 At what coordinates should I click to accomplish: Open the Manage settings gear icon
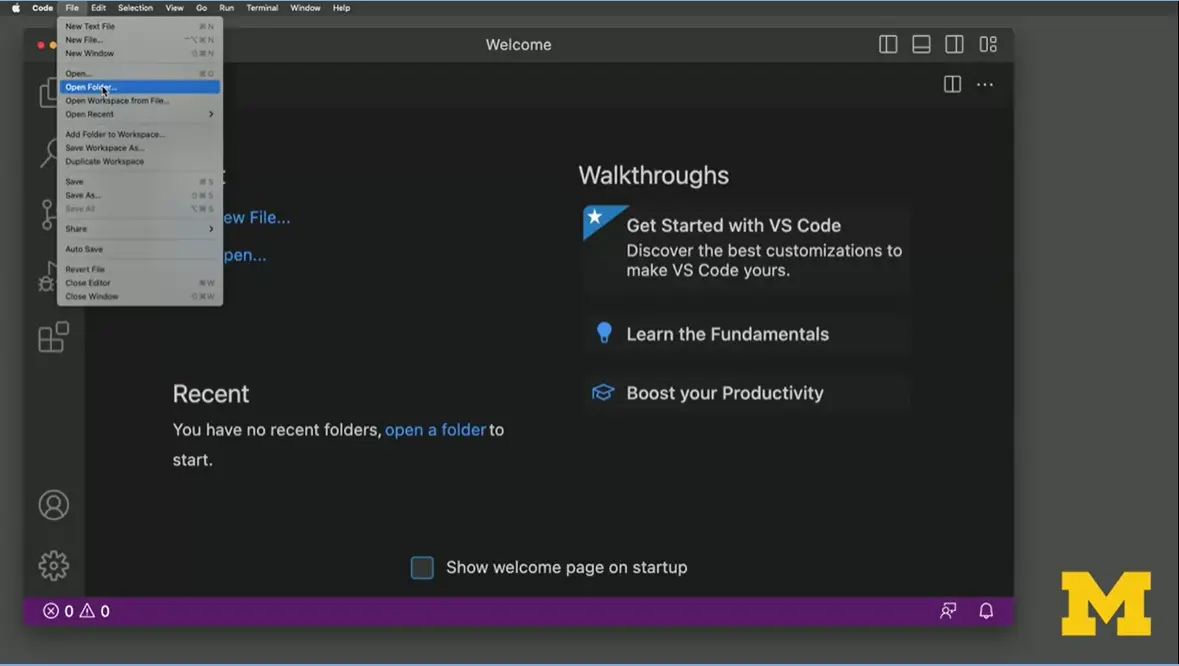(x=53, y=565)
